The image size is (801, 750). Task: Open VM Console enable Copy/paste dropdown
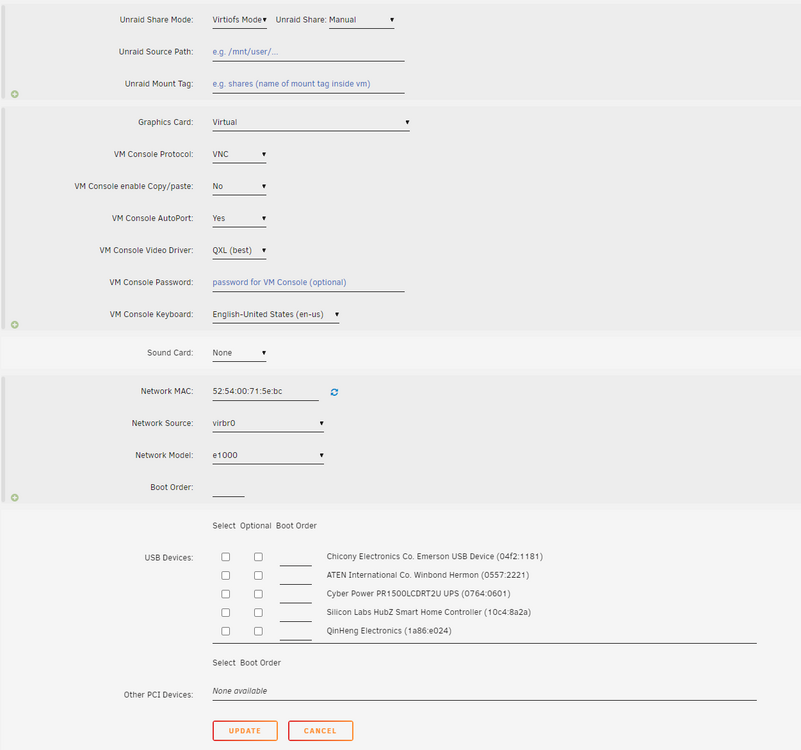point(240,186)
